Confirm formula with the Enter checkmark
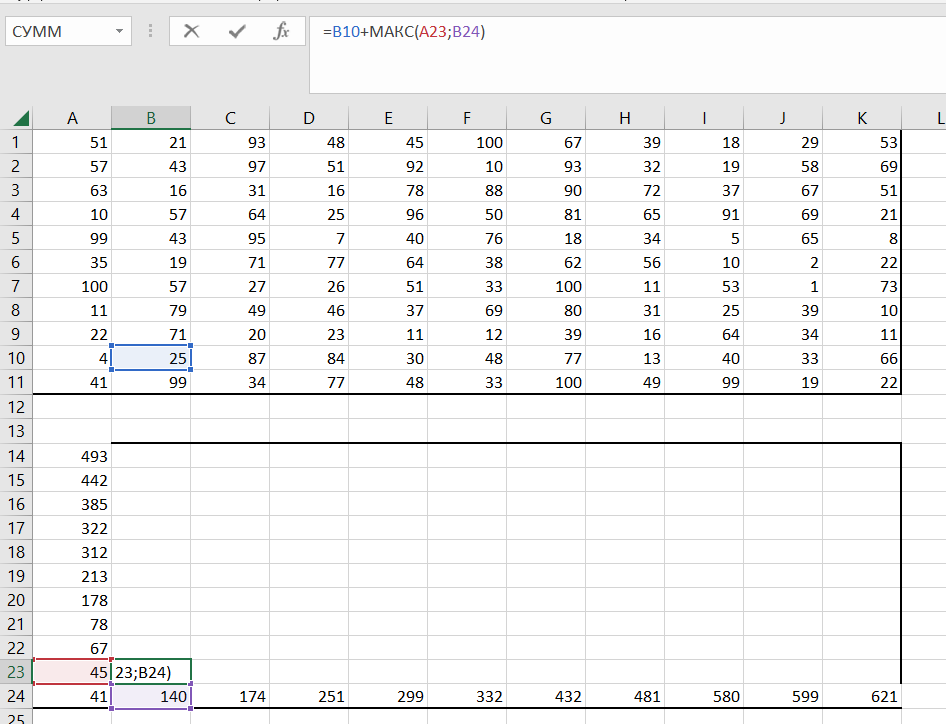 (237, 32)
